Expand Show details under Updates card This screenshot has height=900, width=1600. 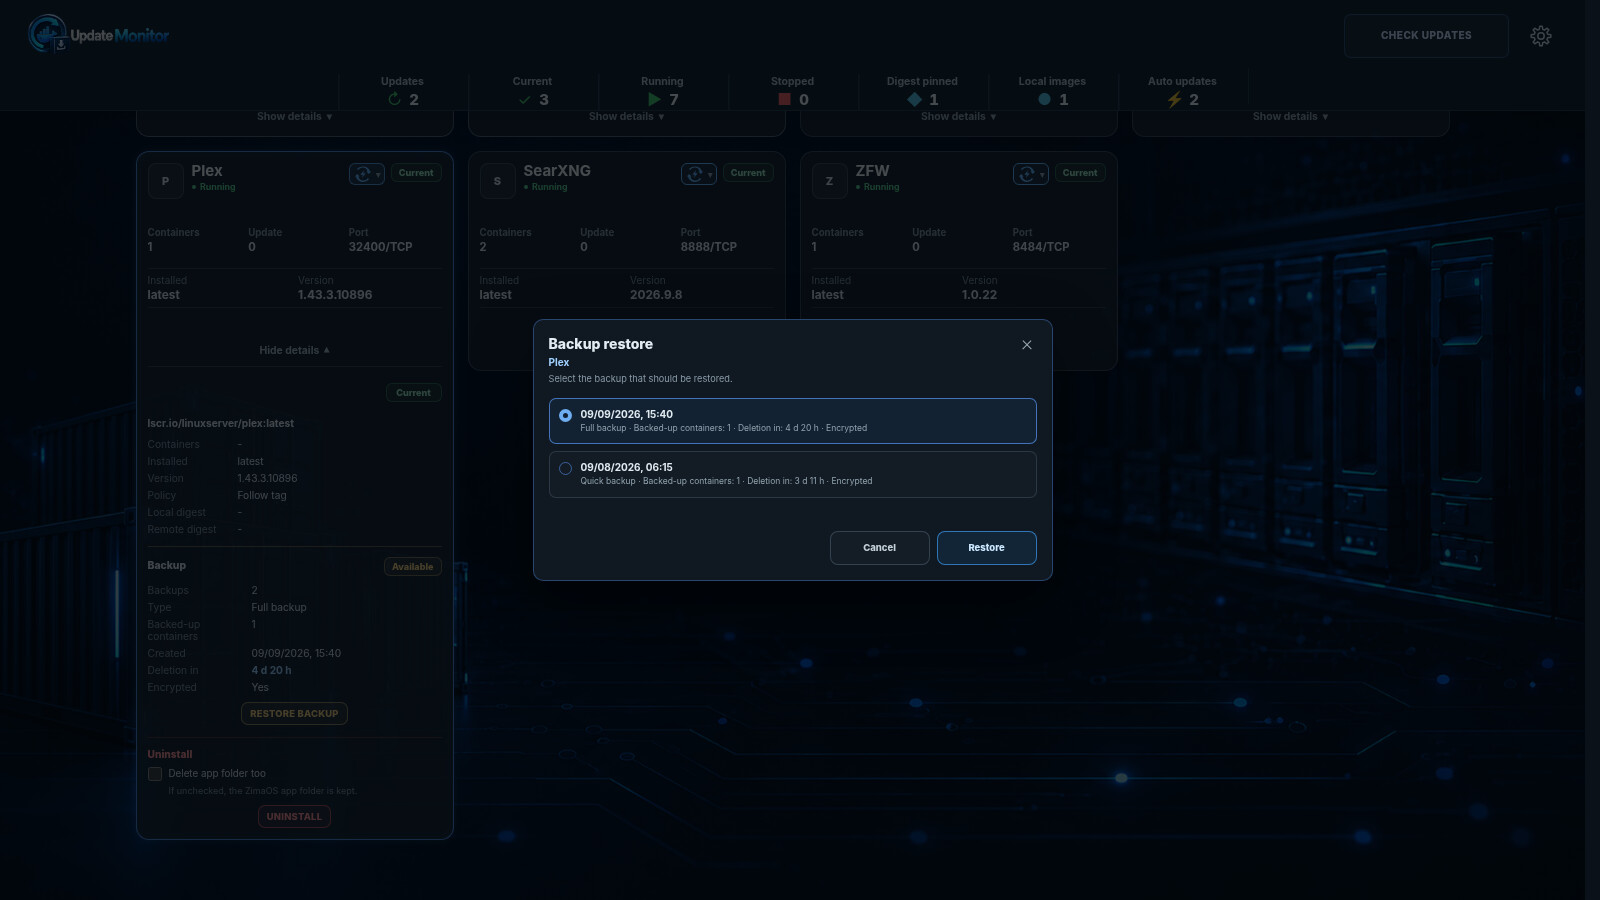tap(294, 117)
